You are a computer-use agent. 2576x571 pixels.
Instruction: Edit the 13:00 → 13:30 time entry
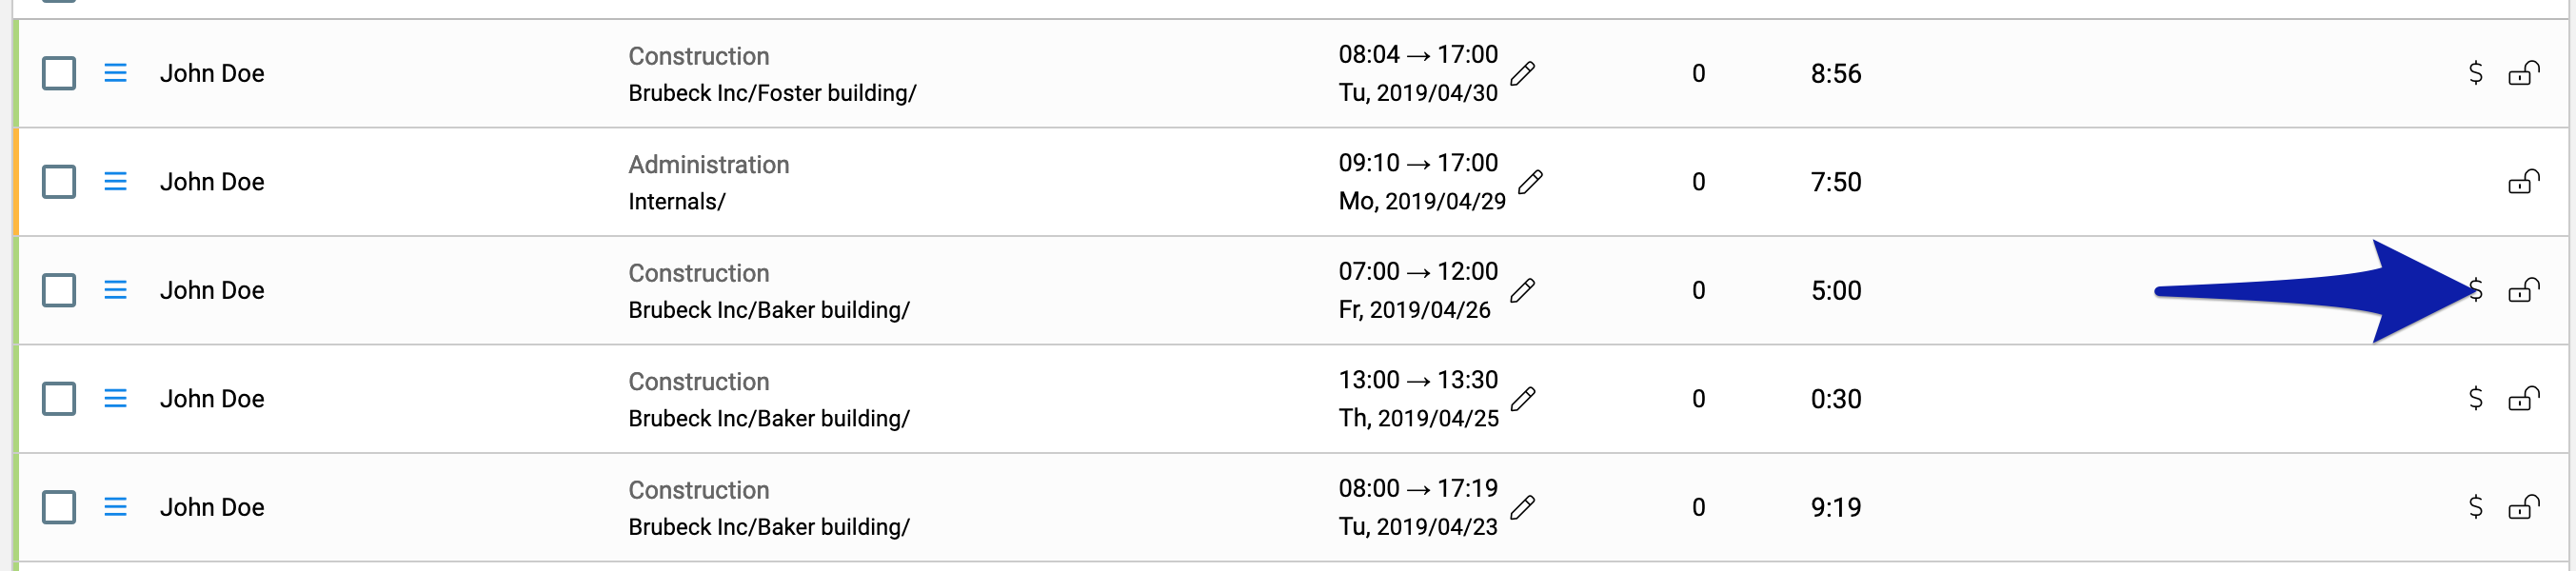pos(1522,399)
